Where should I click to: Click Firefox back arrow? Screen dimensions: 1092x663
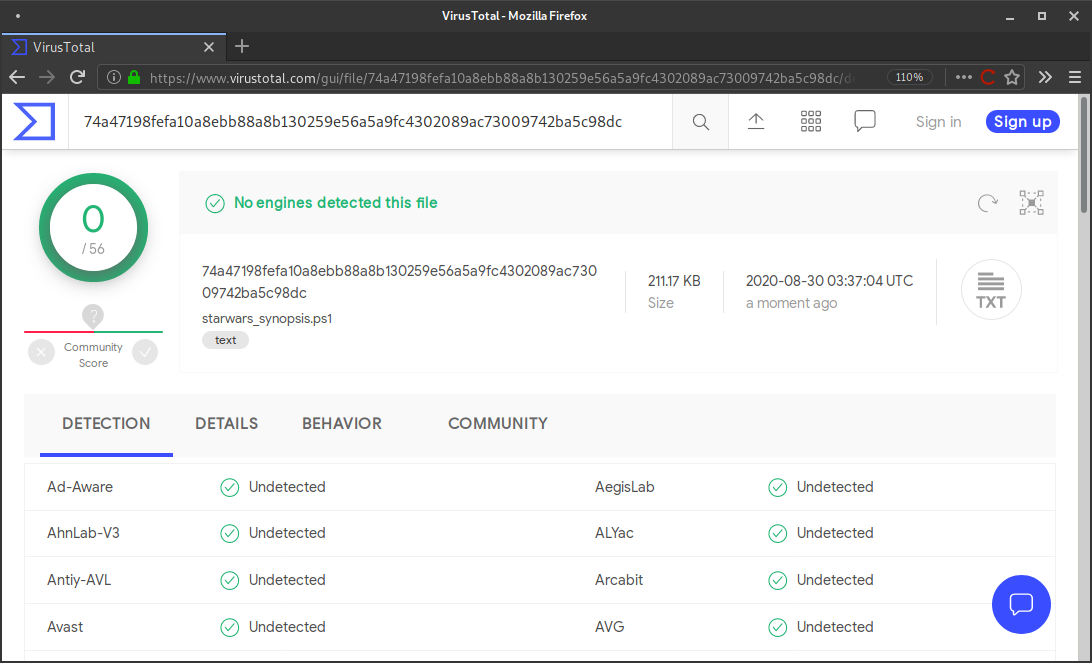17,77
